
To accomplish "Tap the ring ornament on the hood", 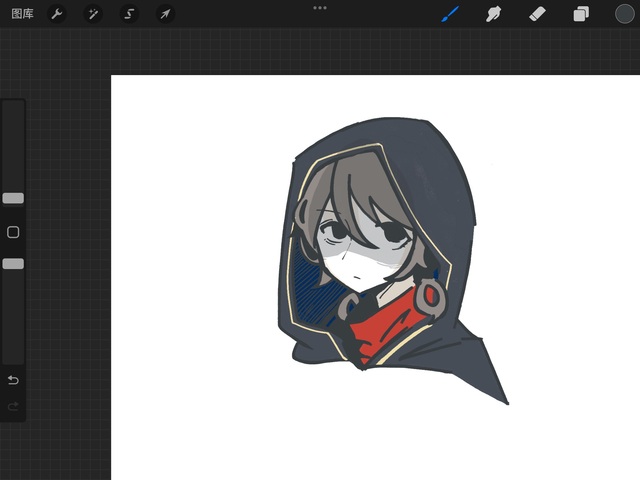I will click(x=432, y=295).
